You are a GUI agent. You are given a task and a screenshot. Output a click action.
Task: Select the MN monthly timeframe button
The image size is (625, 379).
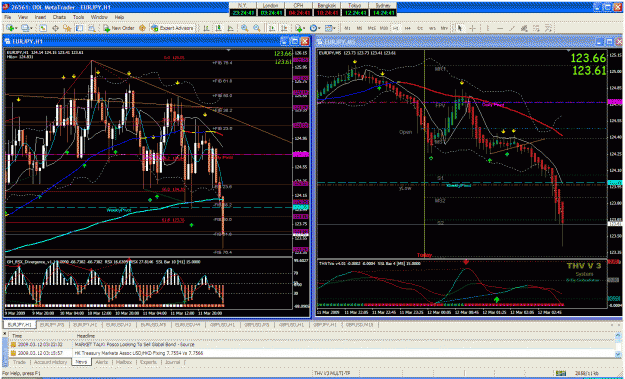444,28
